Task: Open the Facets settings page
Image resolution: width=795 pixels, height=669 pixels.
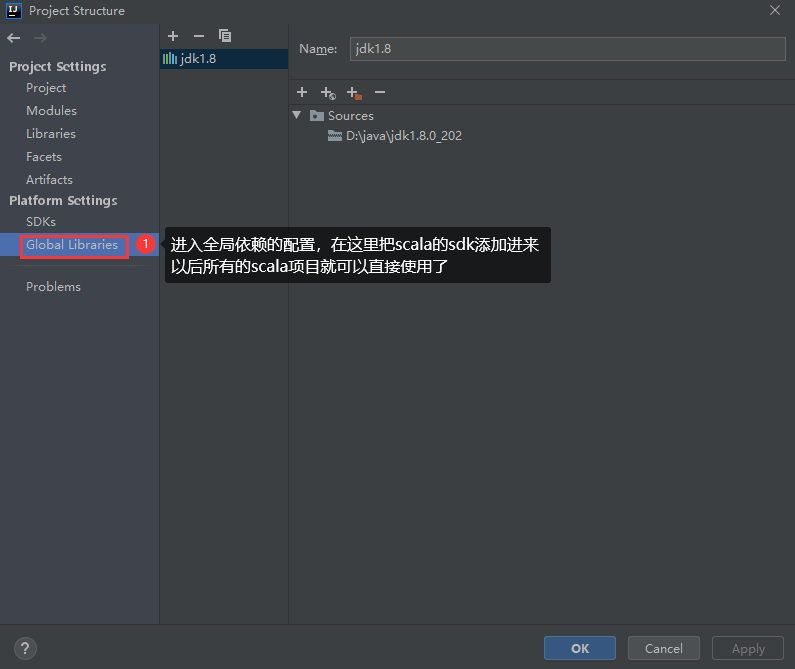Action: click(x=44, y=157)
